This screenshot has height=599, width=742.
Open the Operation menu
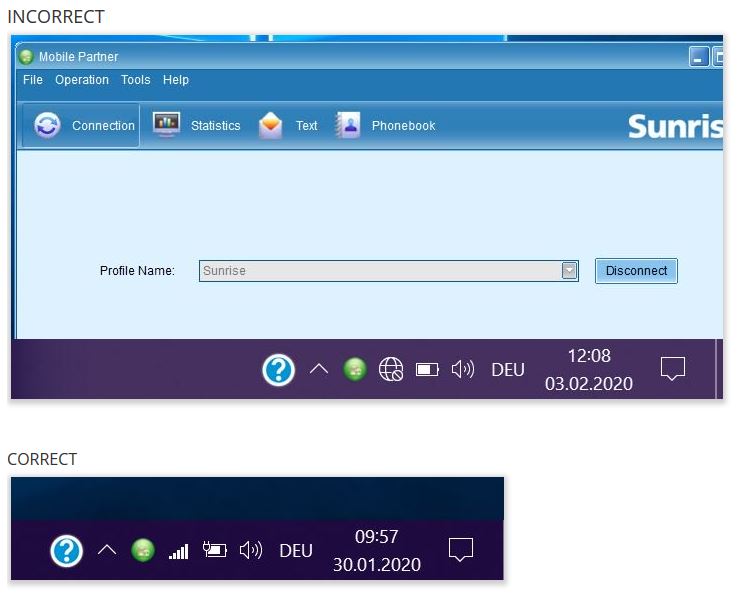click(82, 80)
